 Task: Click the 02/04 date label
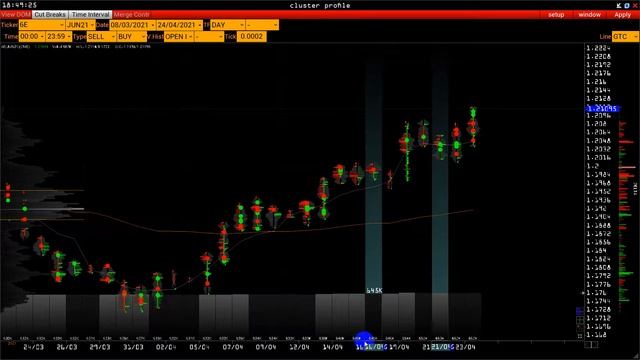click(x=166, y=347)
